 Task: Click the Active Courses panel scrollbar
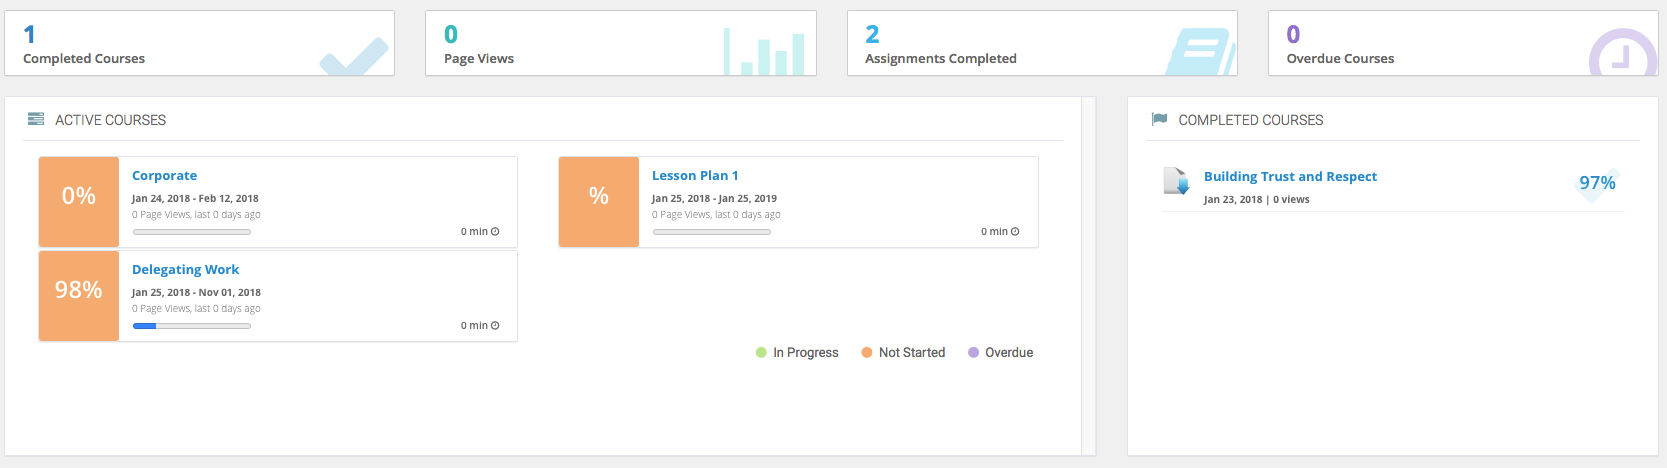(x=1089, y=276)
